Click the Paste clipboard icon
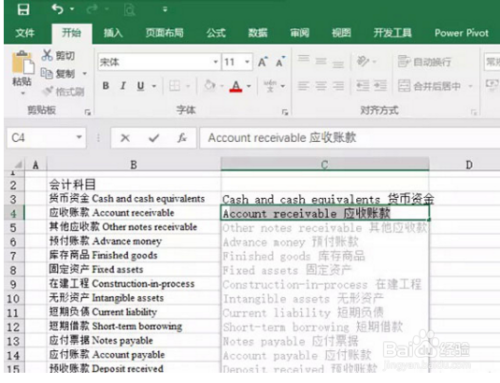 point(23,63)
